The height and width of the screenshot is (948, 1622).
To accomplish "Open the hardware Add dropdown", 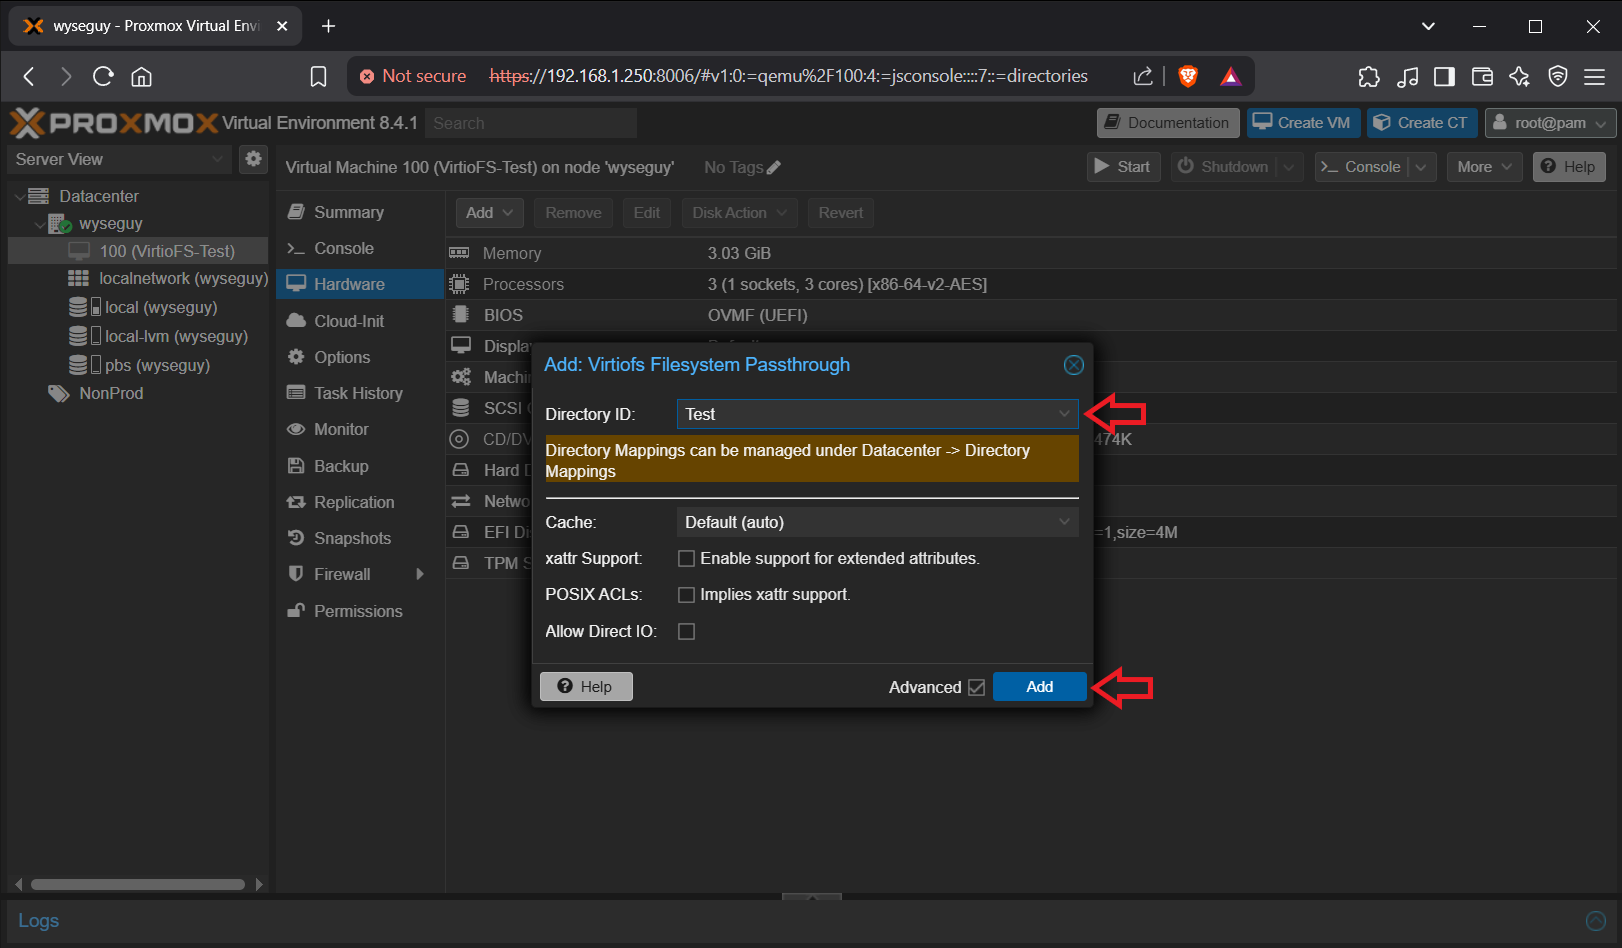I will 489,213.
